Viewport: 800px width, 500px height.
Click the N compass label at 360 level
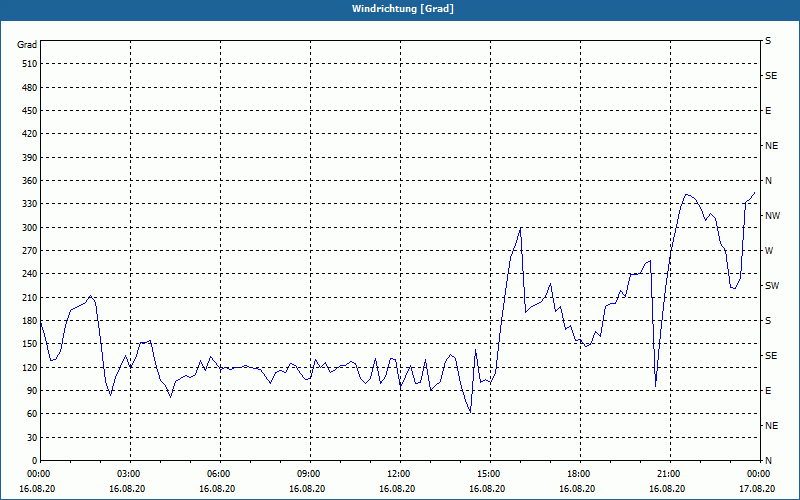[x=768, y=181]
